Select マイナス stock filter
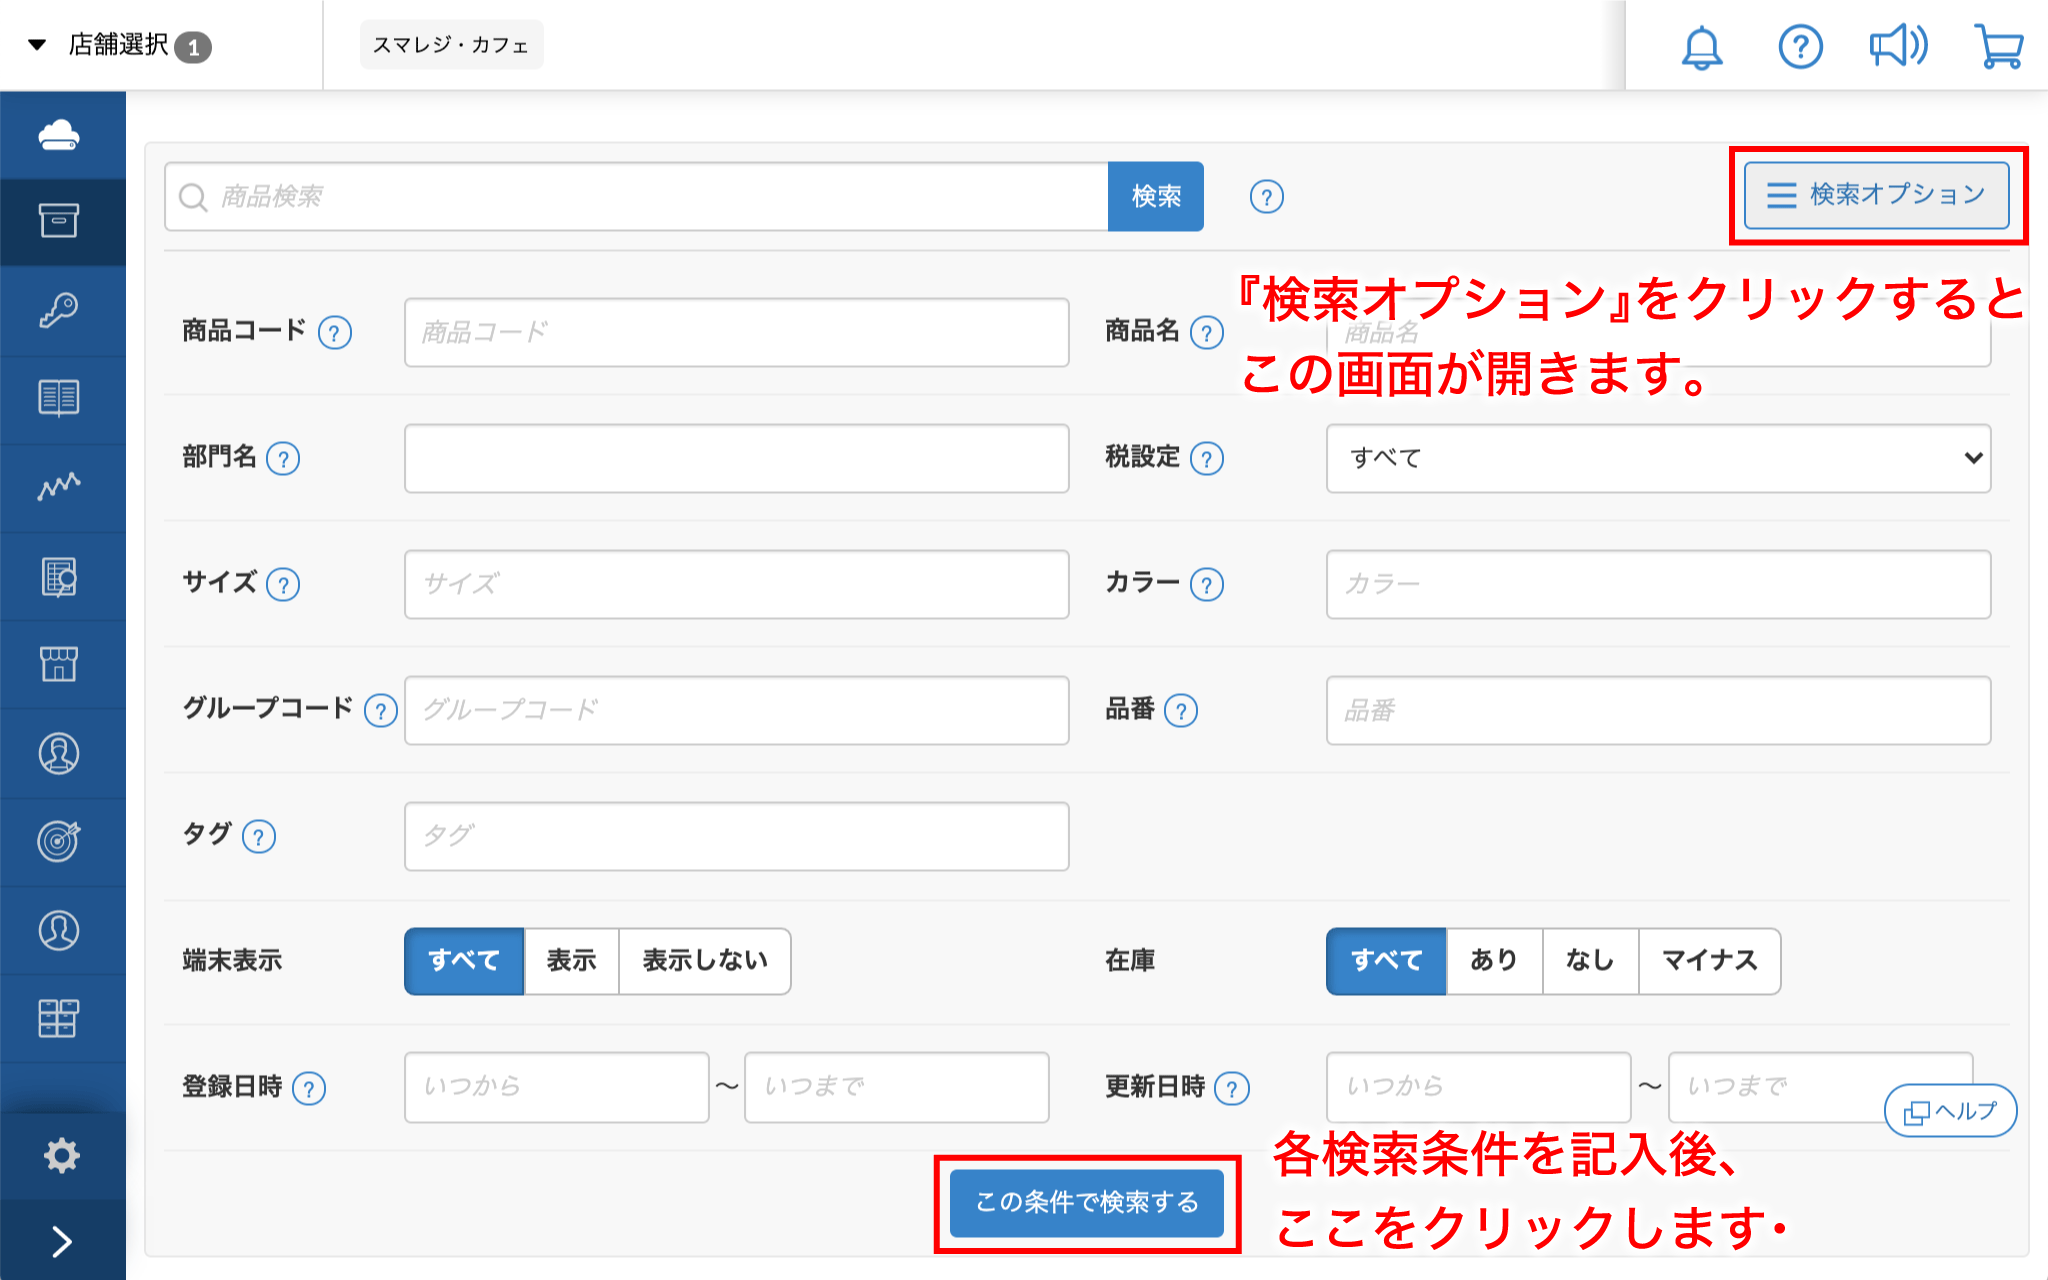The image size is (2048, 1280). (1709, 961)
